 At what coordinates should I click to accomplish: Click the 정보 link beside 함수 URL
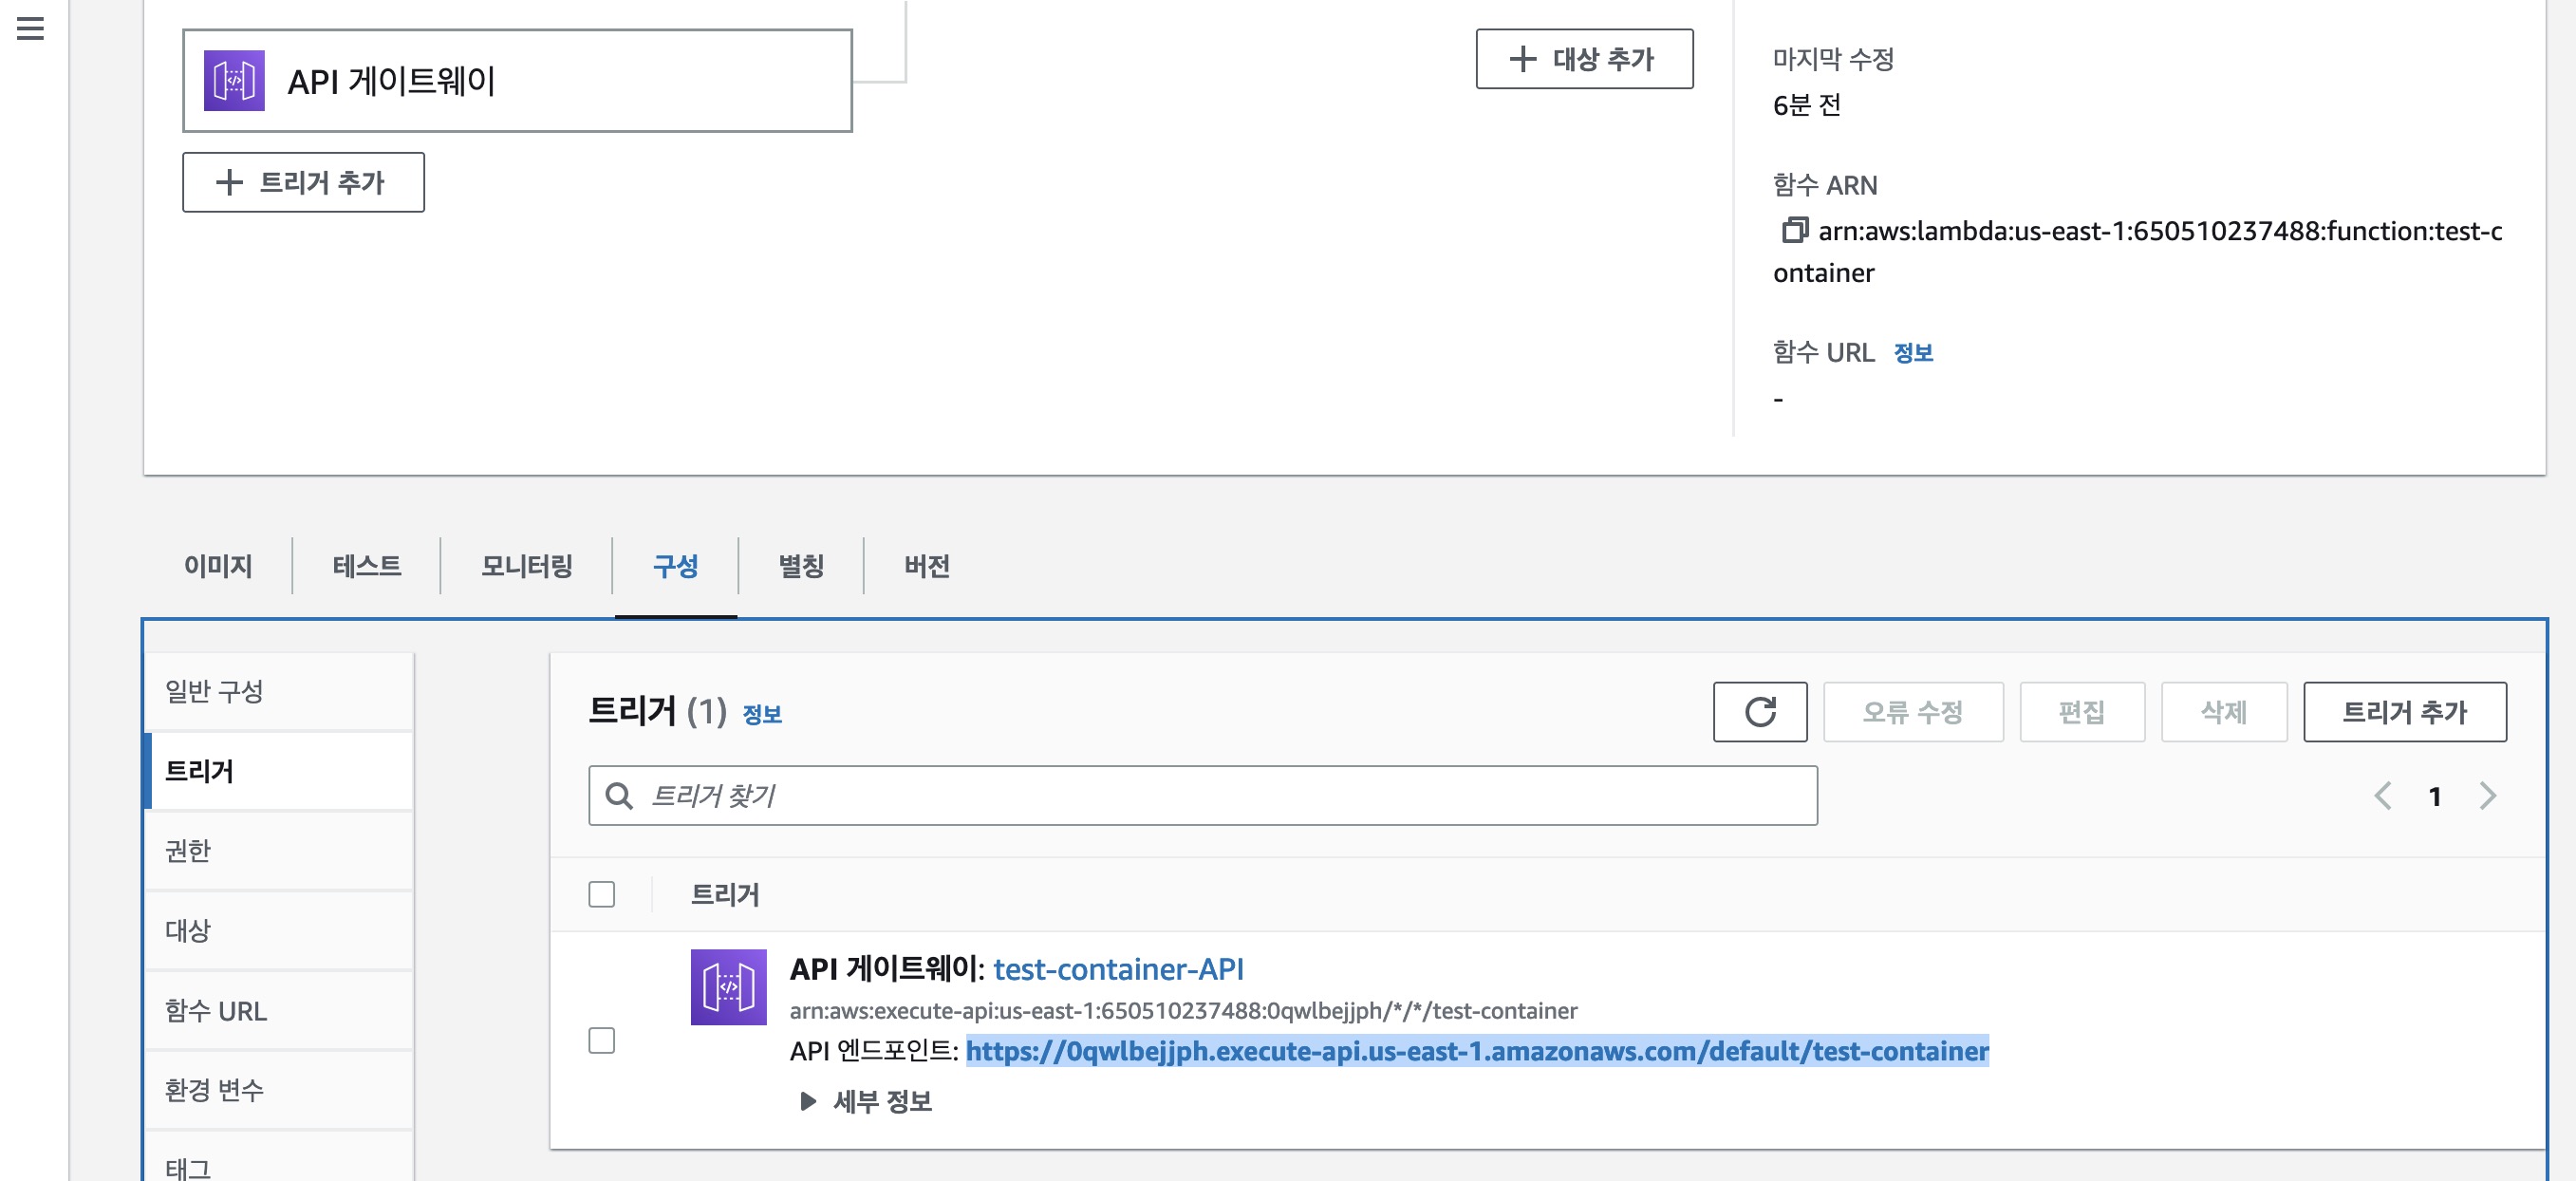click(x=1912, y=353)
